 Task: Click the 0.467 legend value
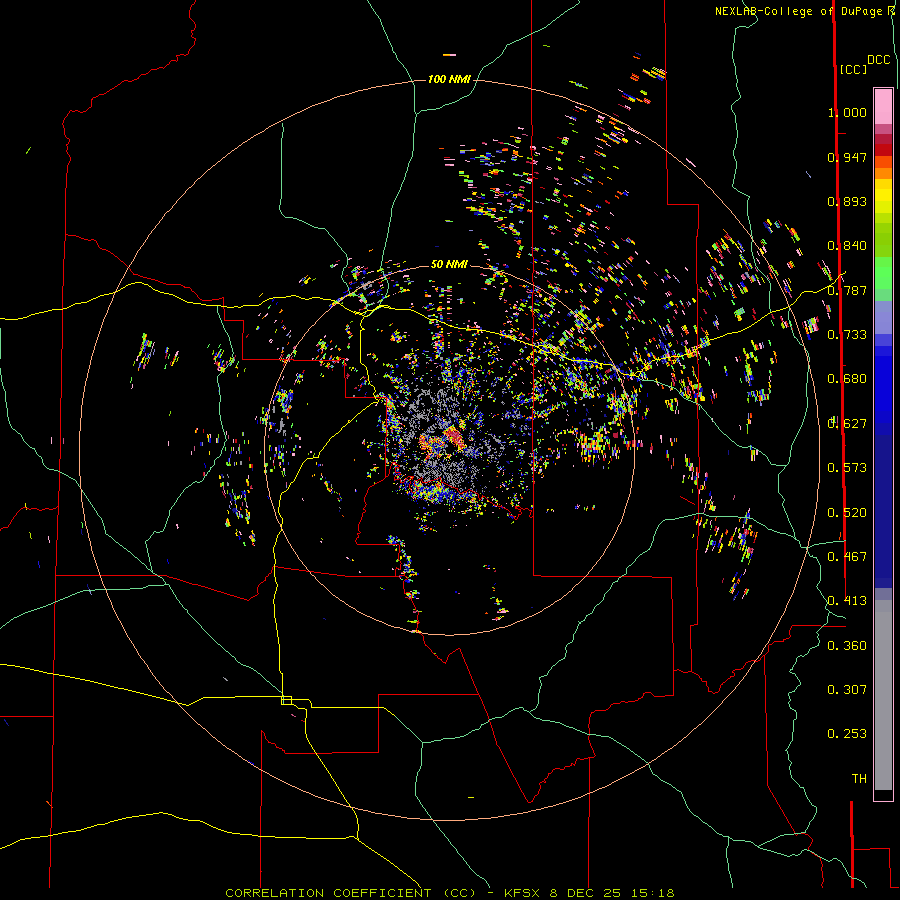847,557
